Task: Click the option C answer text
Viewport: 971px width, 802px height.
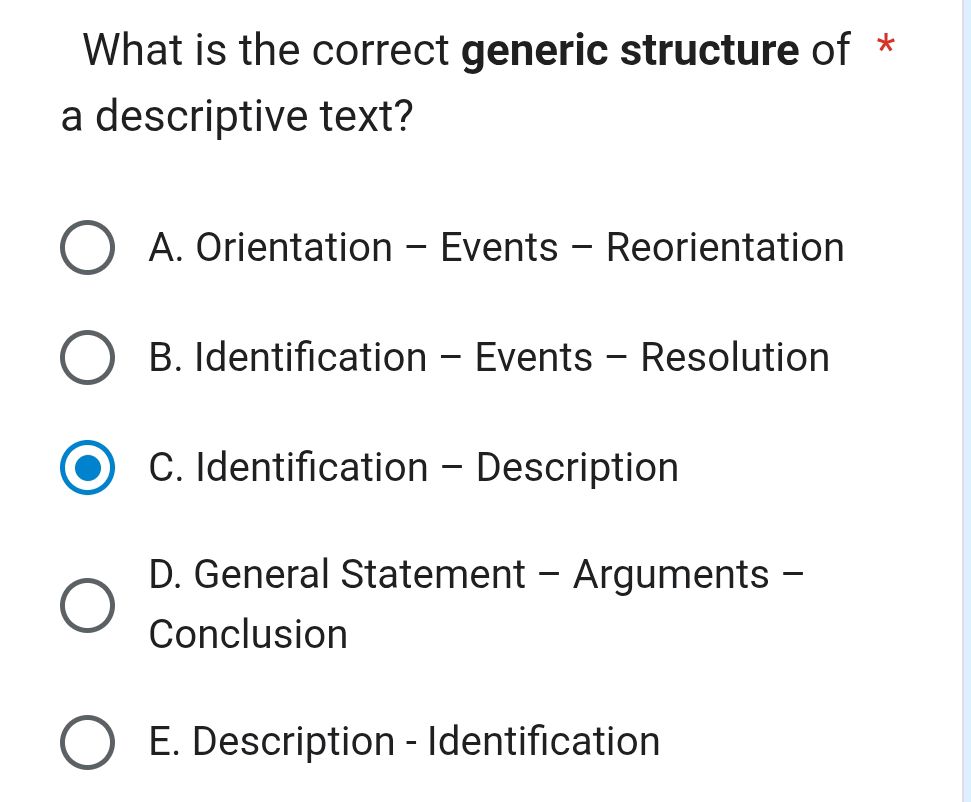Action: pos(414,468)
